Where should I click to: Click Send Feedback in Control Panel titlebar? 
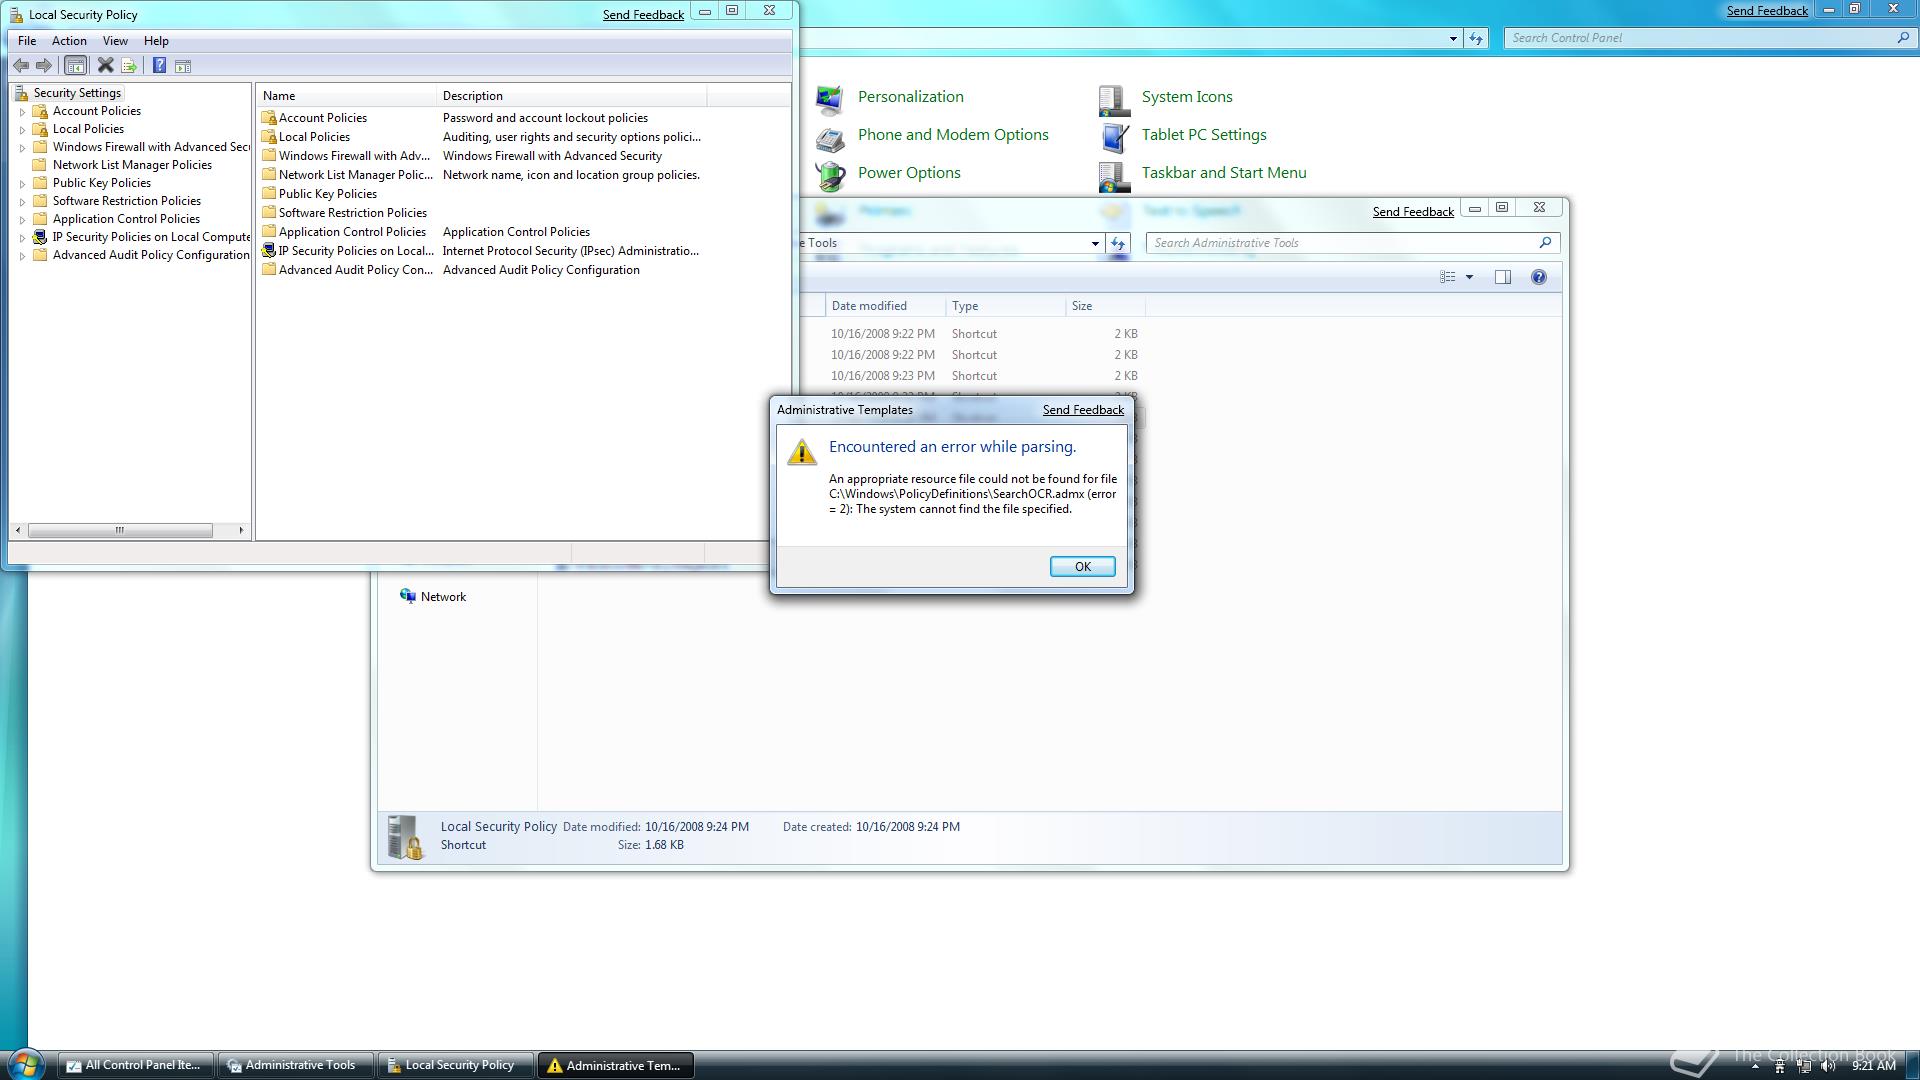(x=1767, y=11)
